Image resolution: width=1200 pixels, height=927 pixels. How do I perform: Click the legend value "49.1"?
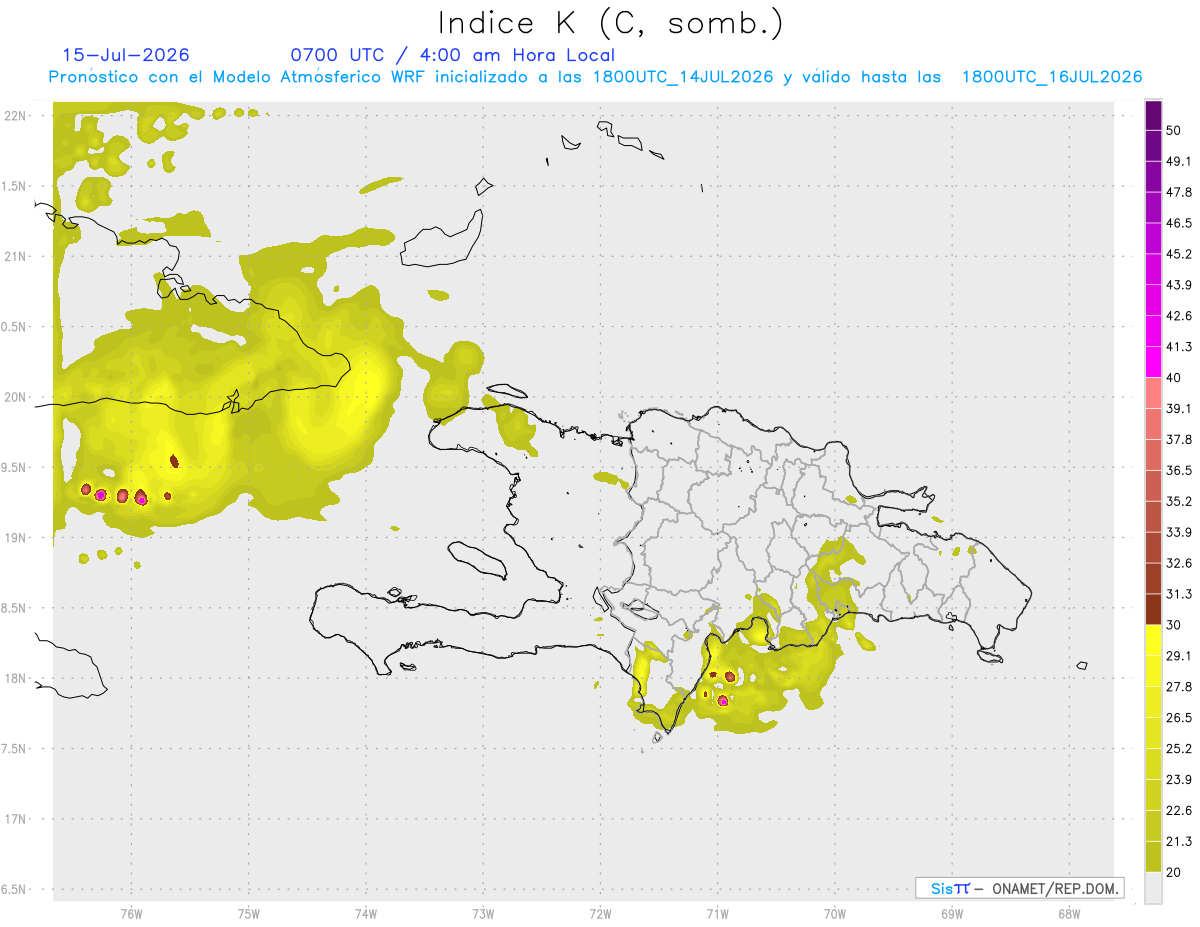(x=1179, y=161)
